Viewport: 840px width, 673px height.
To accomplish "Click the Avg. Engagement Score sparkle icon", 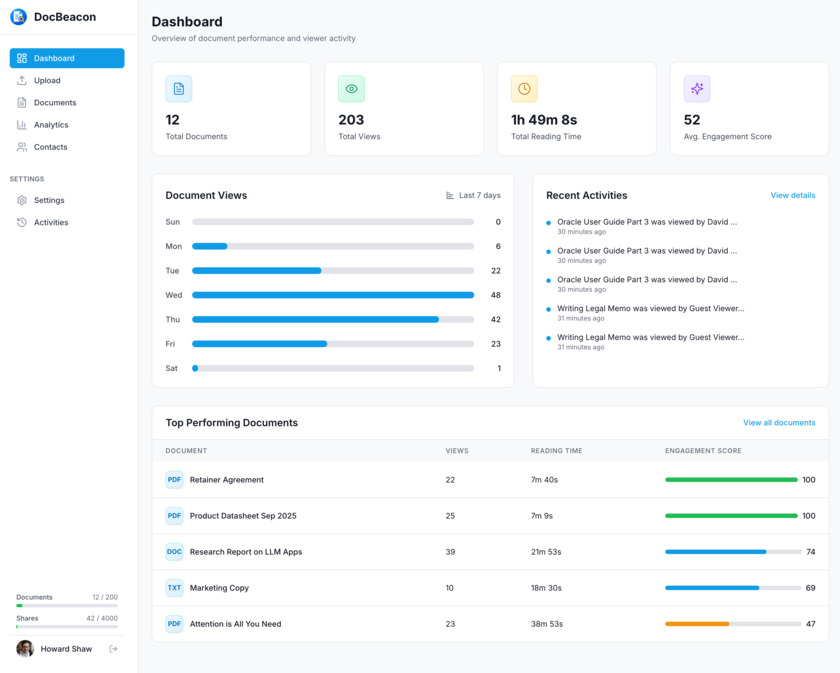I will tap(697, 89).
